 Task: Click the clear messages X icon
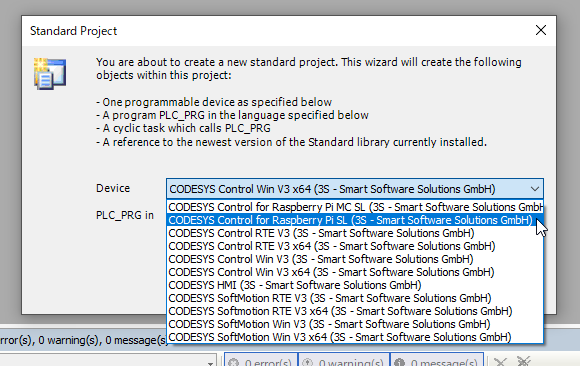(500, 361)
